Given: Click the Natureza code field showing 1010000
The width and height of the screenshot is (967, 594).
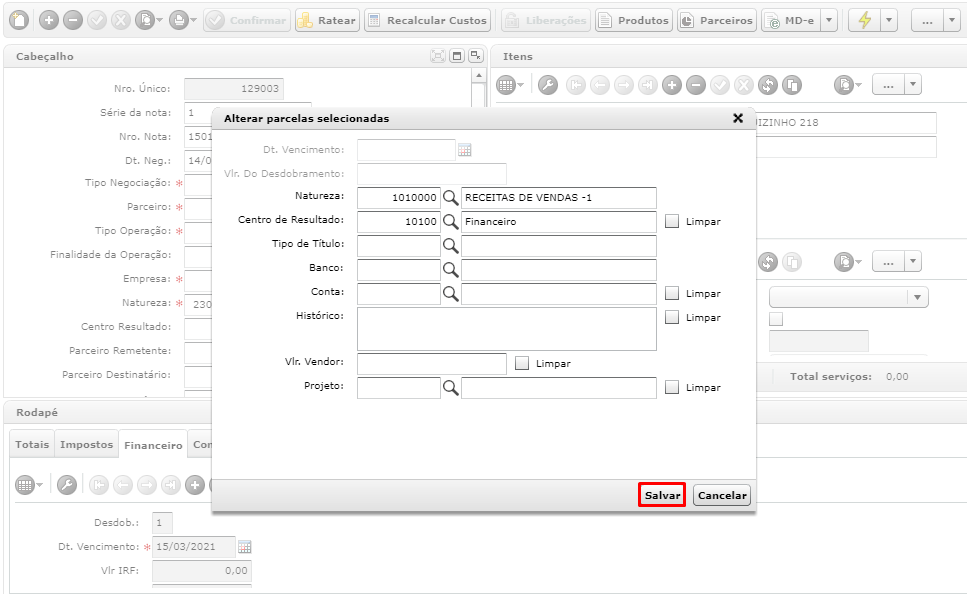Looking at the screenshot, I should (398, 197).
